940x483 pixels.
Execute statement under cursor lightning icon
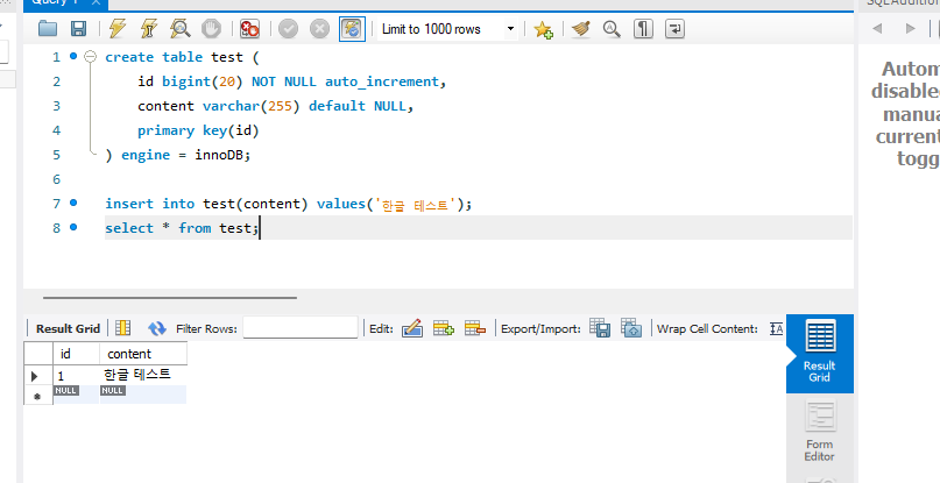point(149,29)
